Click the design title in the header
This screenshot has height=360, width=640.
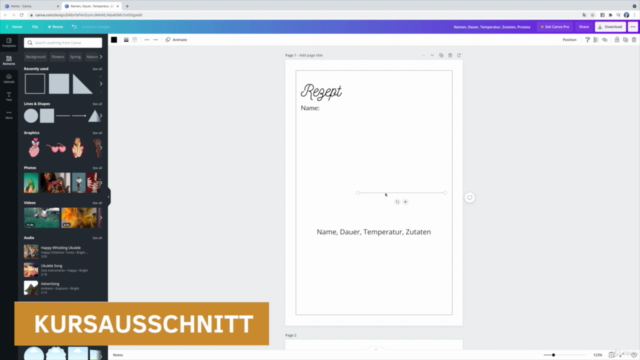coord(492,27)
